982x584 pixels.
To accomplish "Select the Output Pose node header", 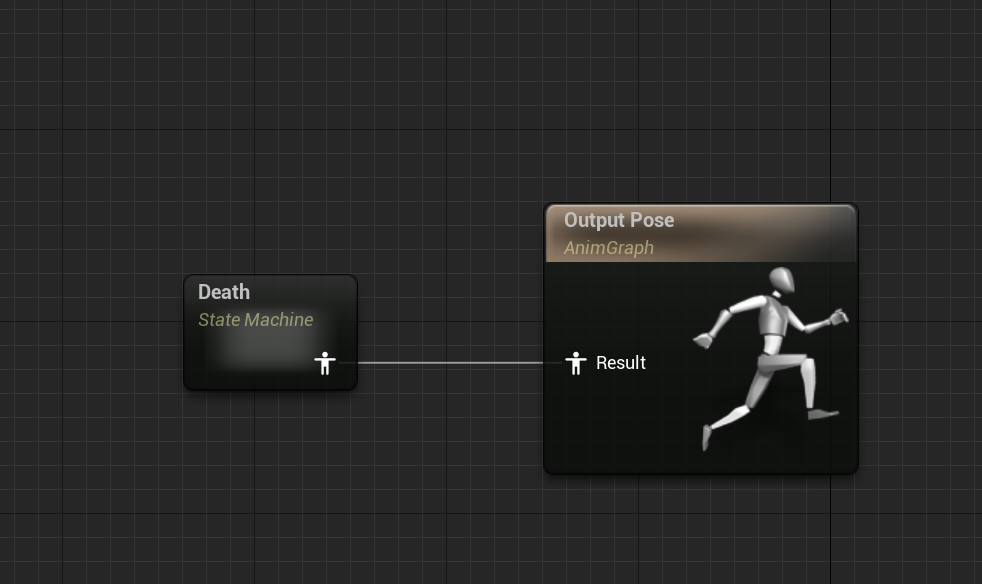I will pos(701,234).
